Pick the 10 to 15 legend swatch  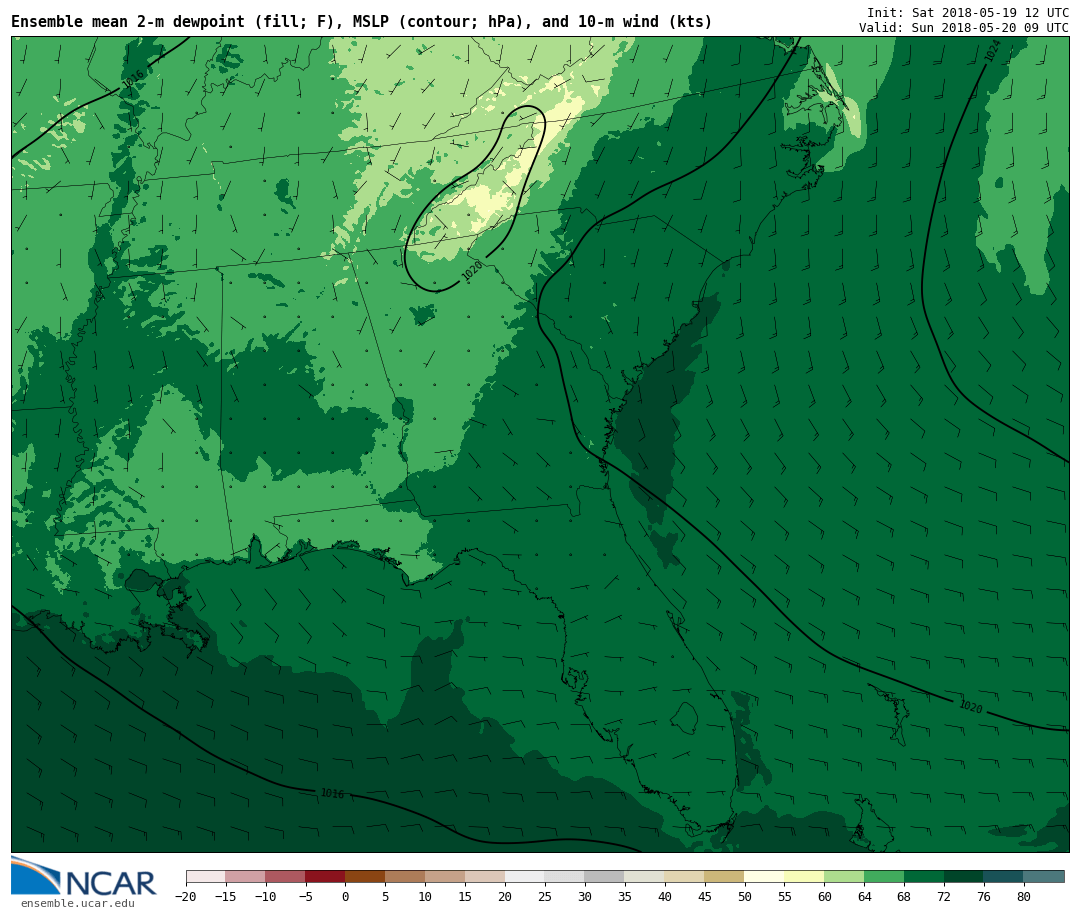tap(446, 877)
